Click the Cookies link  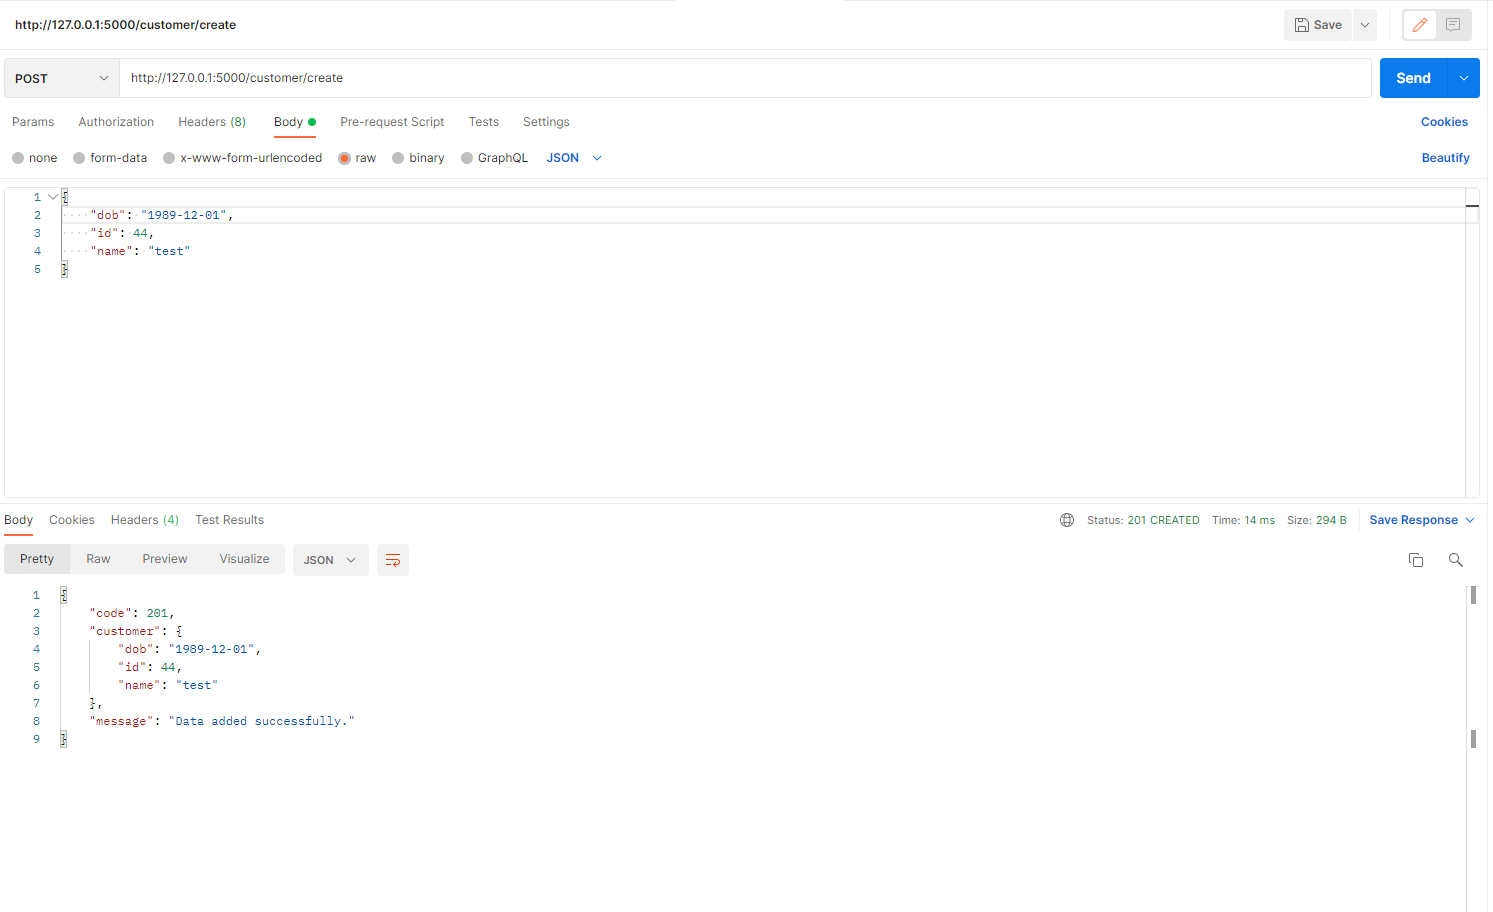(x=1444, y=122)
